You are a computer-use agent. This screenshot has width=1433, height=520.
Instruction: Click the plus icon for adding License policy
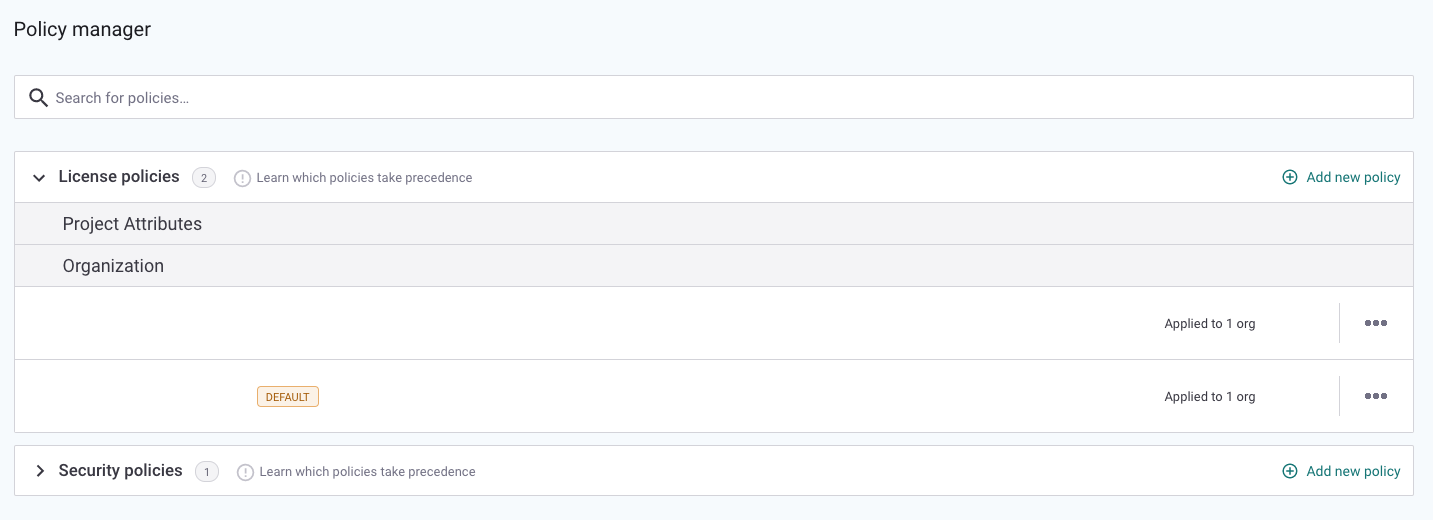(1290, 177)
